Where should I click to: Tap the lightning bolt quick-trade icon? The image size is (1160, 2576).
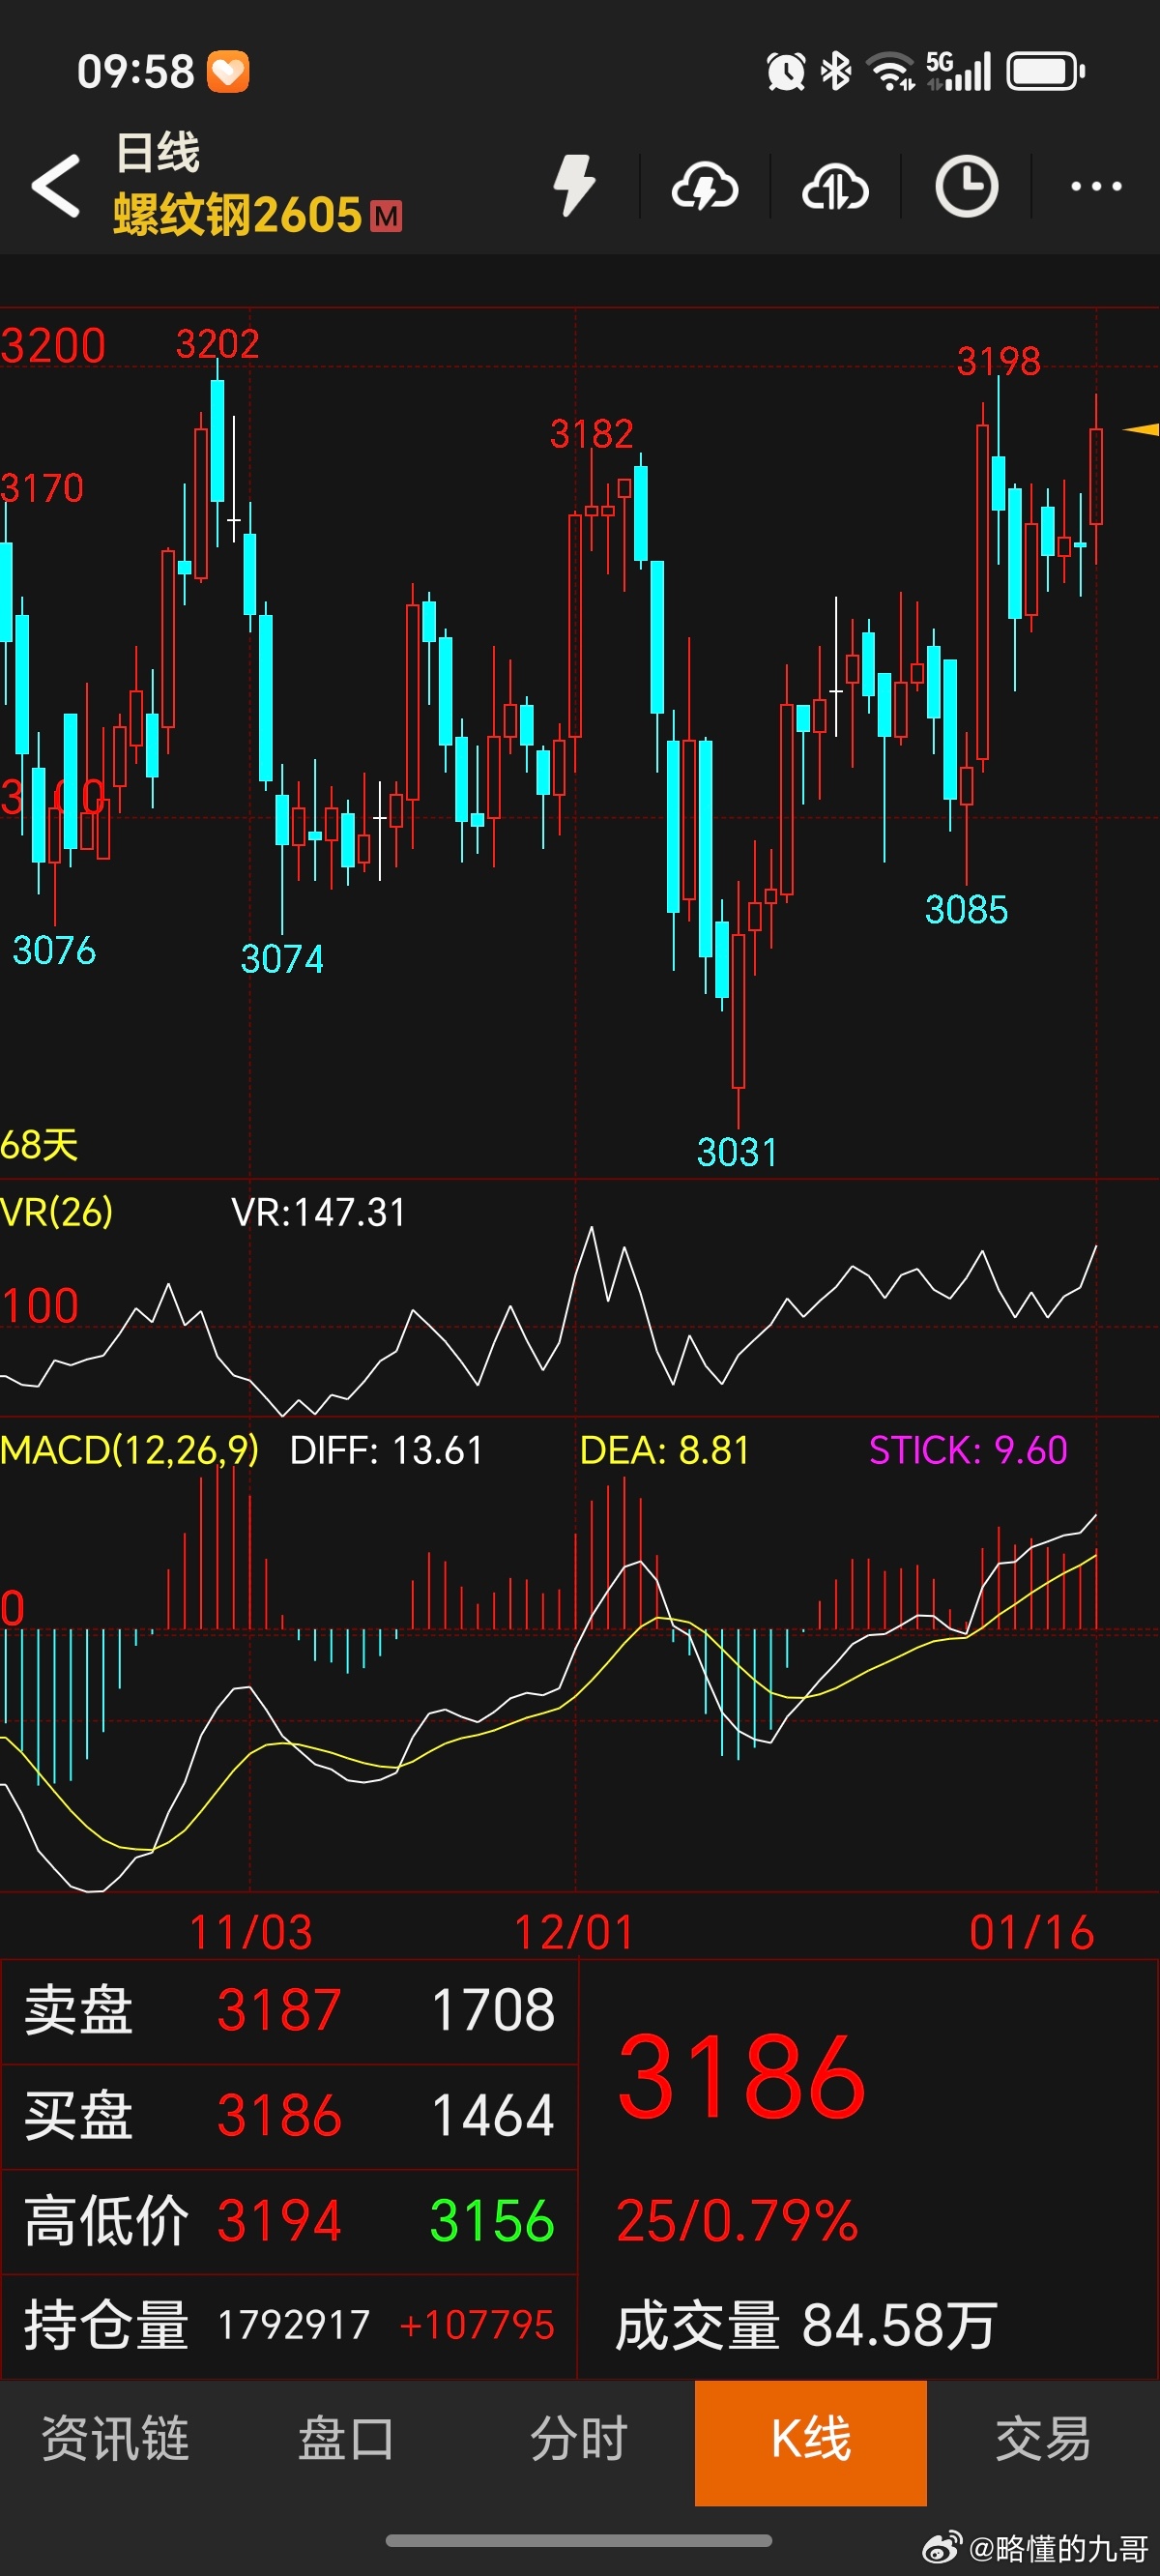pyautogui.click(x=575, y=185)
